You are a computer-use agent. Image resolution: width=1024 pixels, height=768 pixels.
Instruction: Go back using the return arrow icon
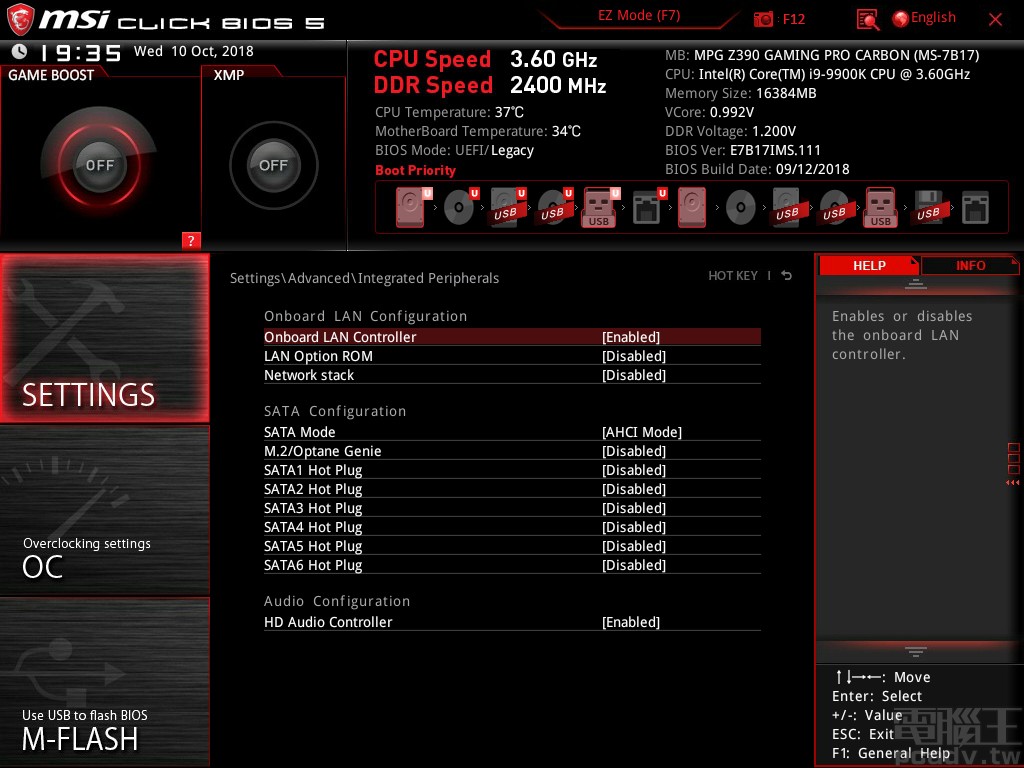[x=786, y=276]
